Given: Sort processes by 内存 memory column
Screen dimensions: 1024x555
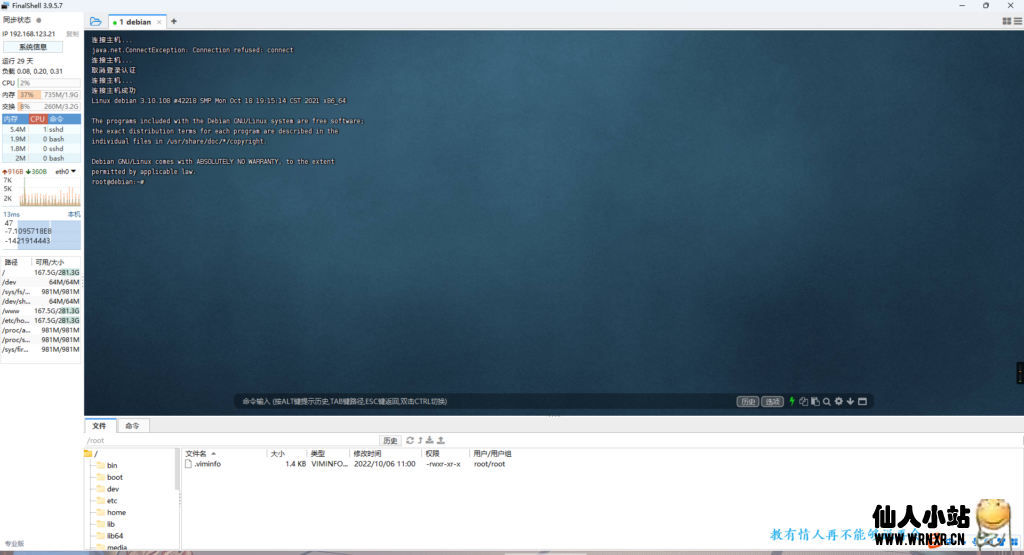Looking at the screenshot, I should click(x=11, y=119).
